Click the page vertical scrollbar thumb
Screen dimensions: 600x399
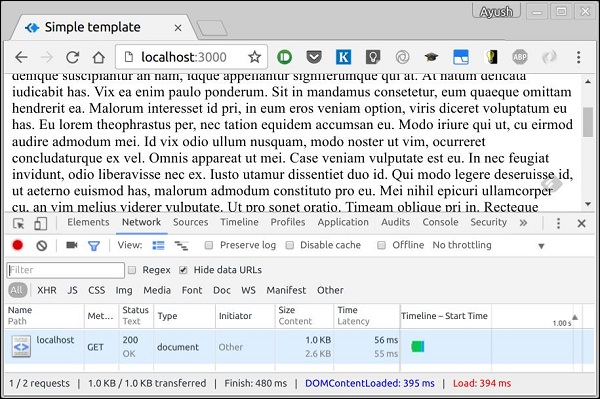point(588,122)
